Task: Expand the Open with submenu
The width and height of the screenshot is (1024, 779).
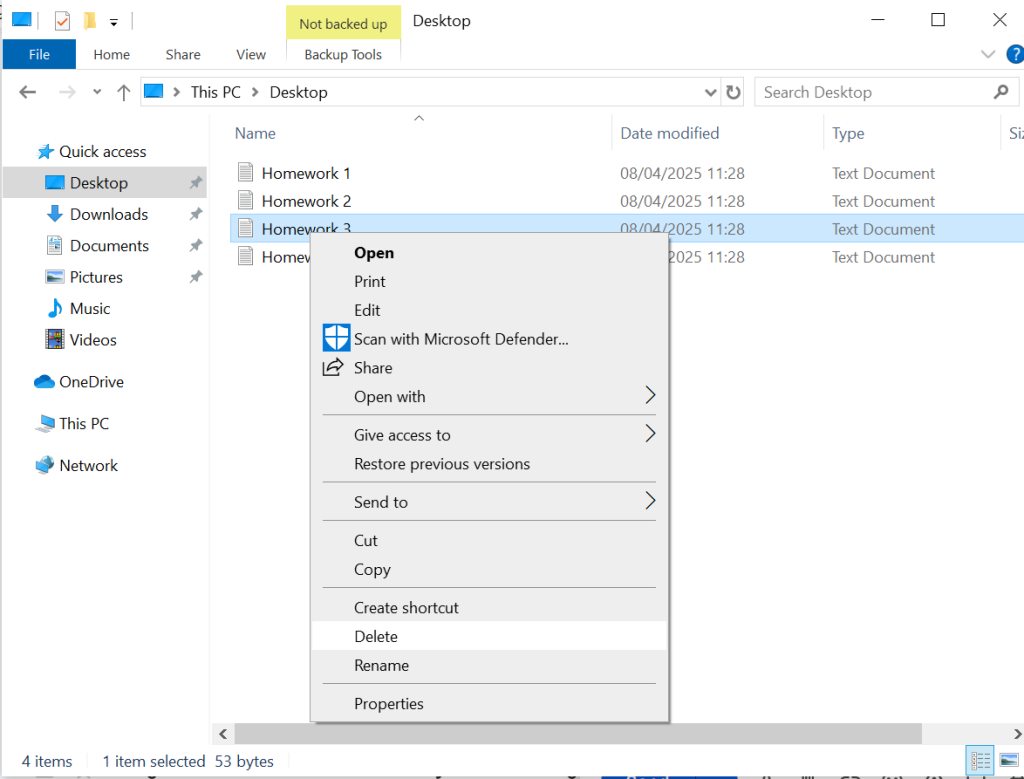Action: [x=649, y=396]
